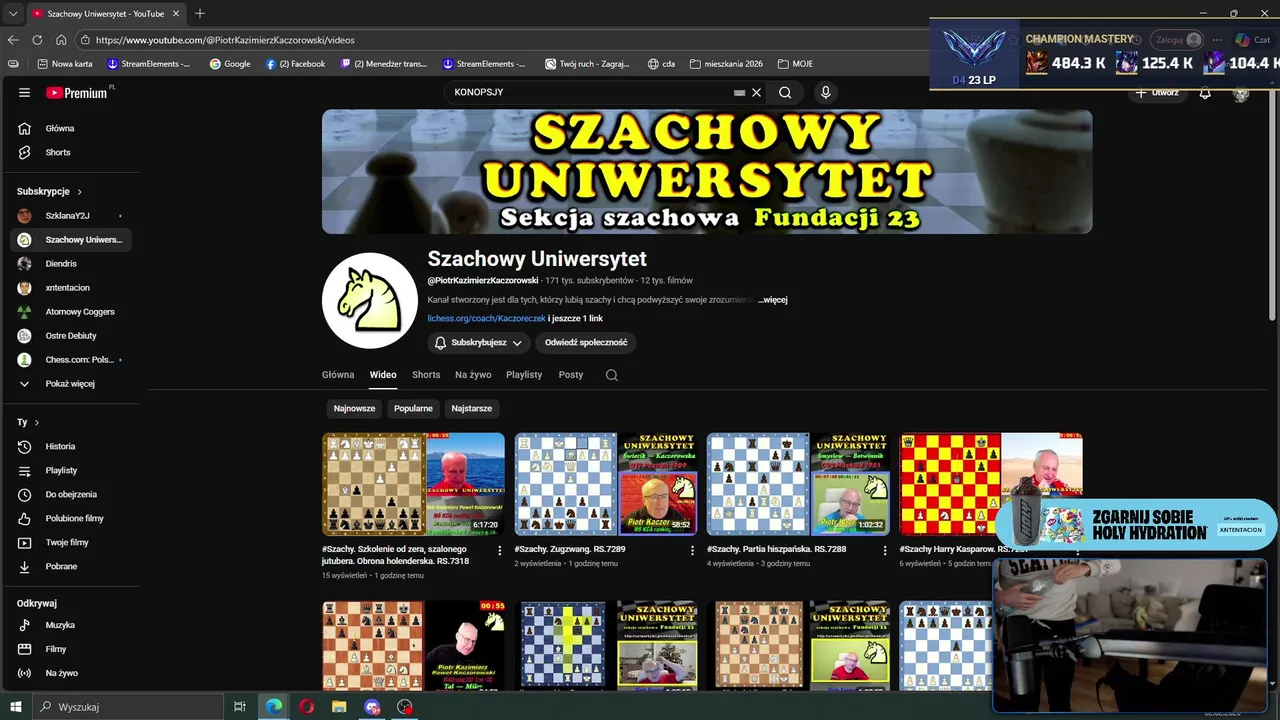Expand the Ty section header

(28, 422)
